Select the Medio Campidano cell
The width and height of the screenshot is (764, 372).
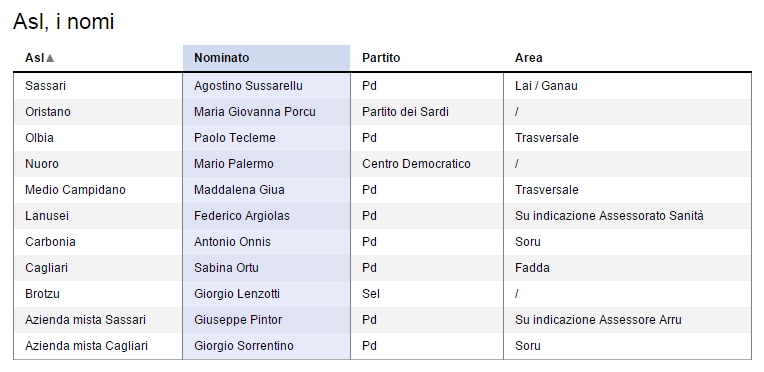98,190
